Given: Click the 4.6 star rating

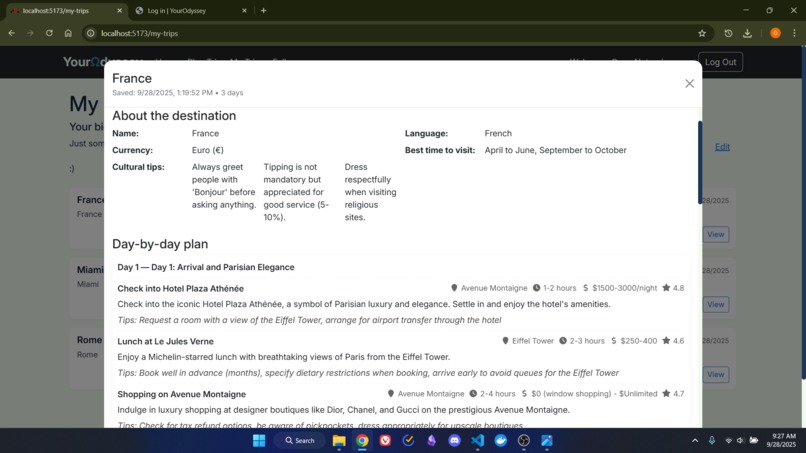Looking at the screenshot, I should 673,341.
